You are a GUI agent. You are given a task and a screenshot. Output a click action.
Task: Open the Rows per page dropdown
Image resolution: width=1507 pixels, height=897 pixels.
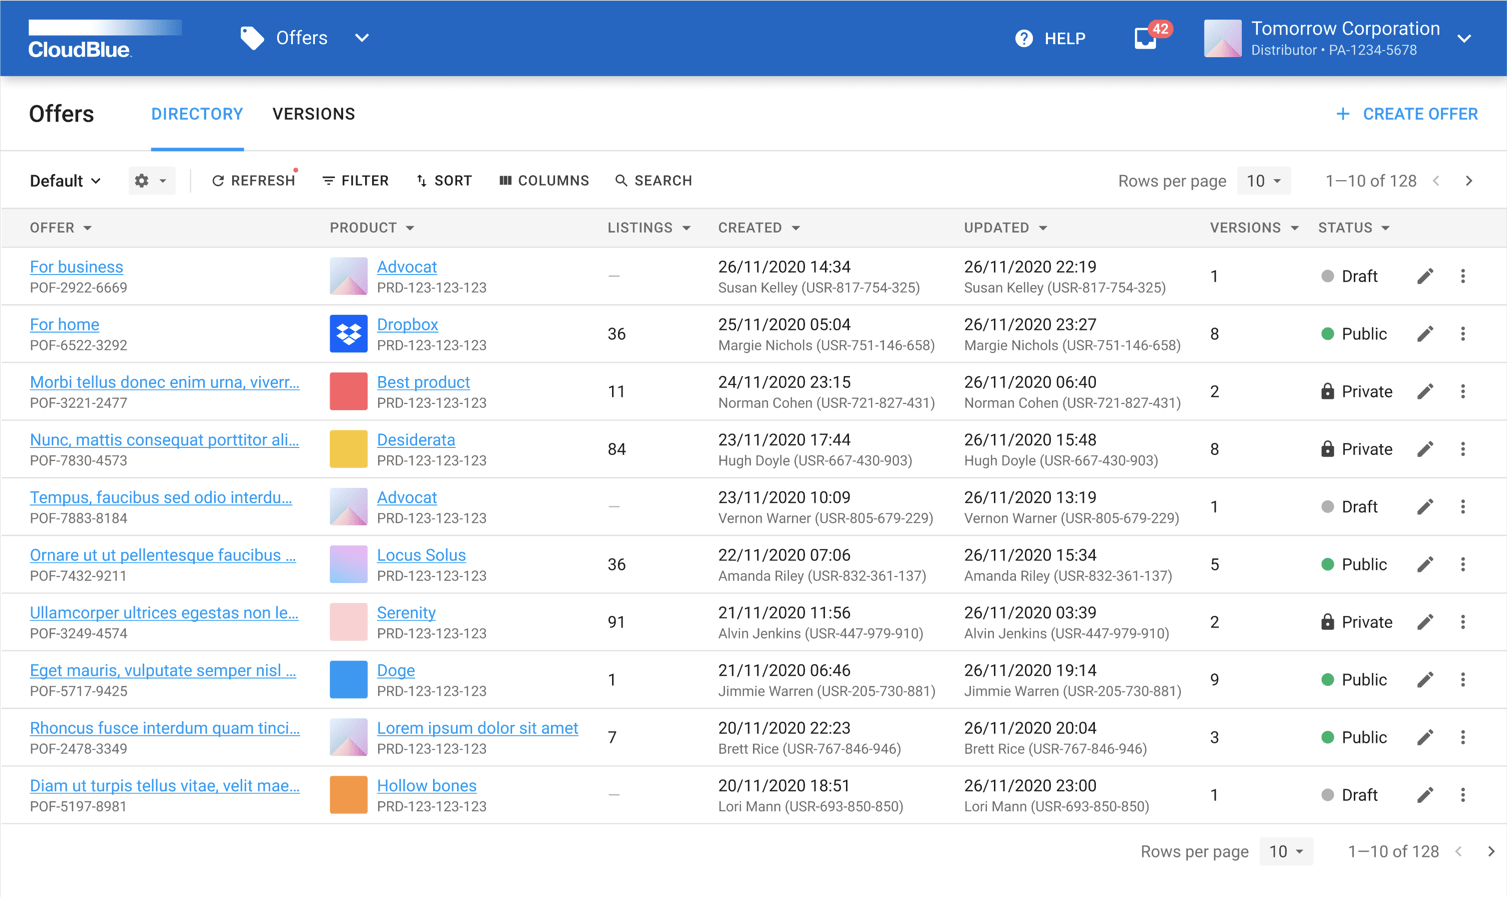[1264, 180]
